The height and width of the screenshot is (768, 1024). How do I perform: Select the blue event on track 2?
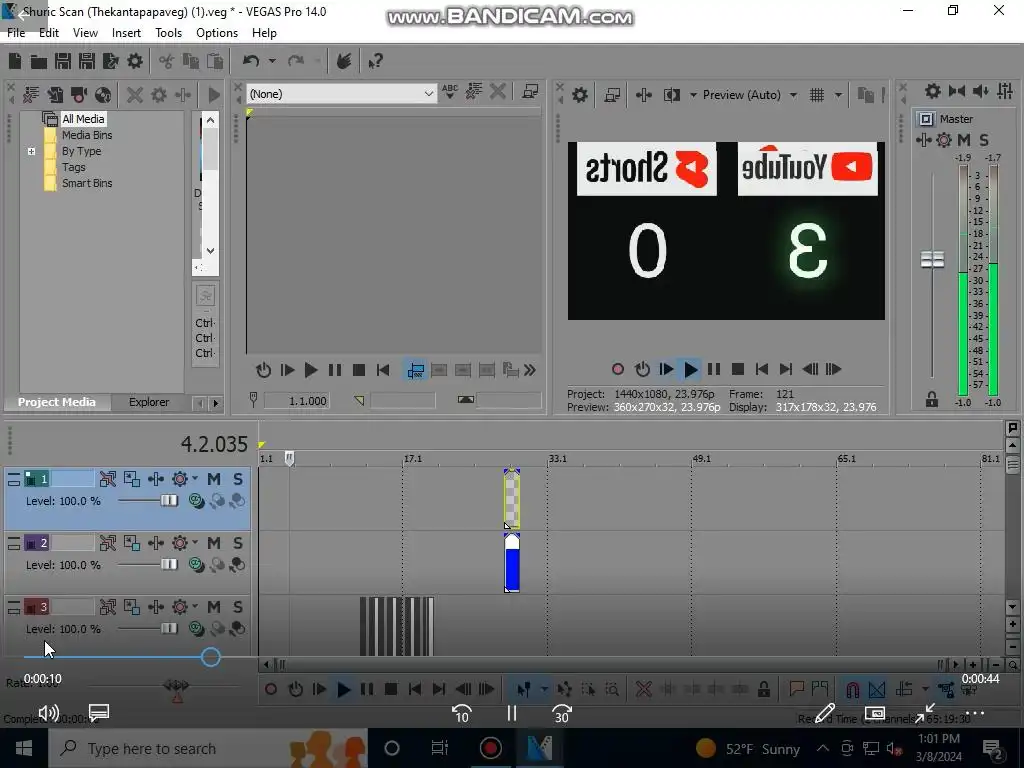pos(512,563)
